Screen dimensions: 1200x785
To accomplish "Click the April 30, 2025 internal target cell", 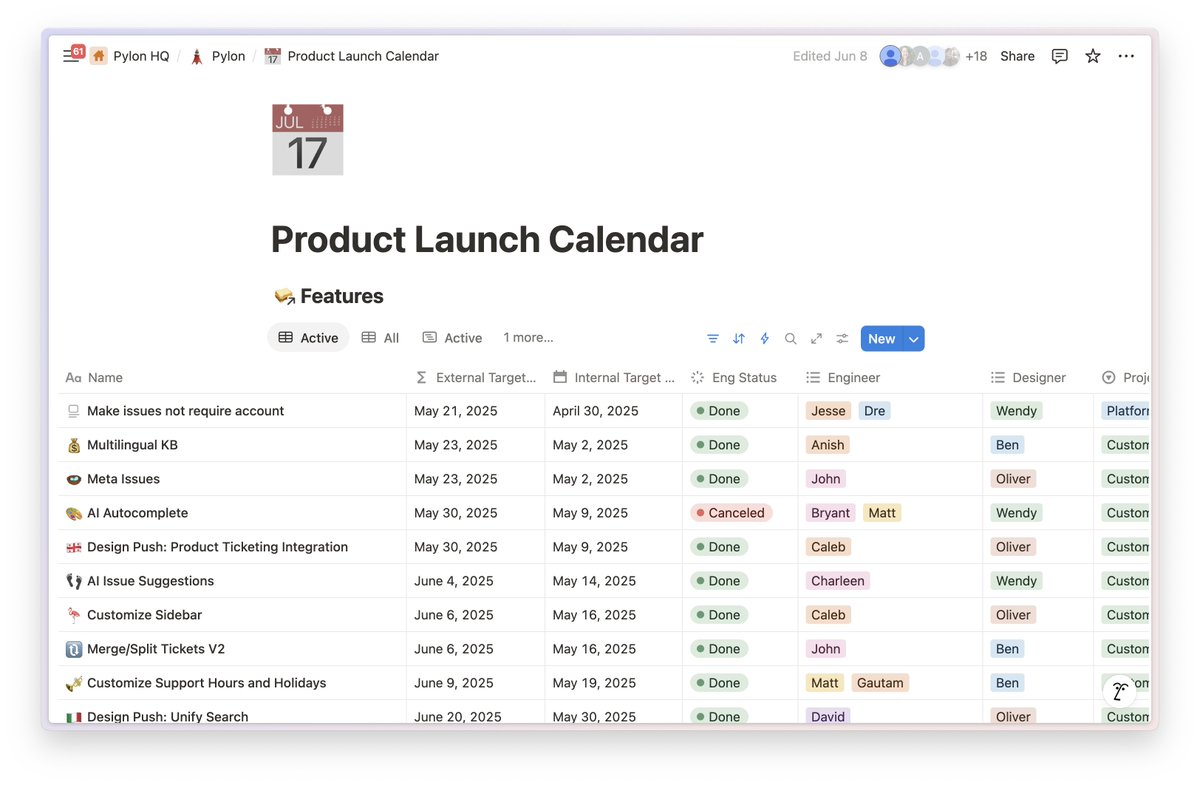I will (x=614, y=411).
